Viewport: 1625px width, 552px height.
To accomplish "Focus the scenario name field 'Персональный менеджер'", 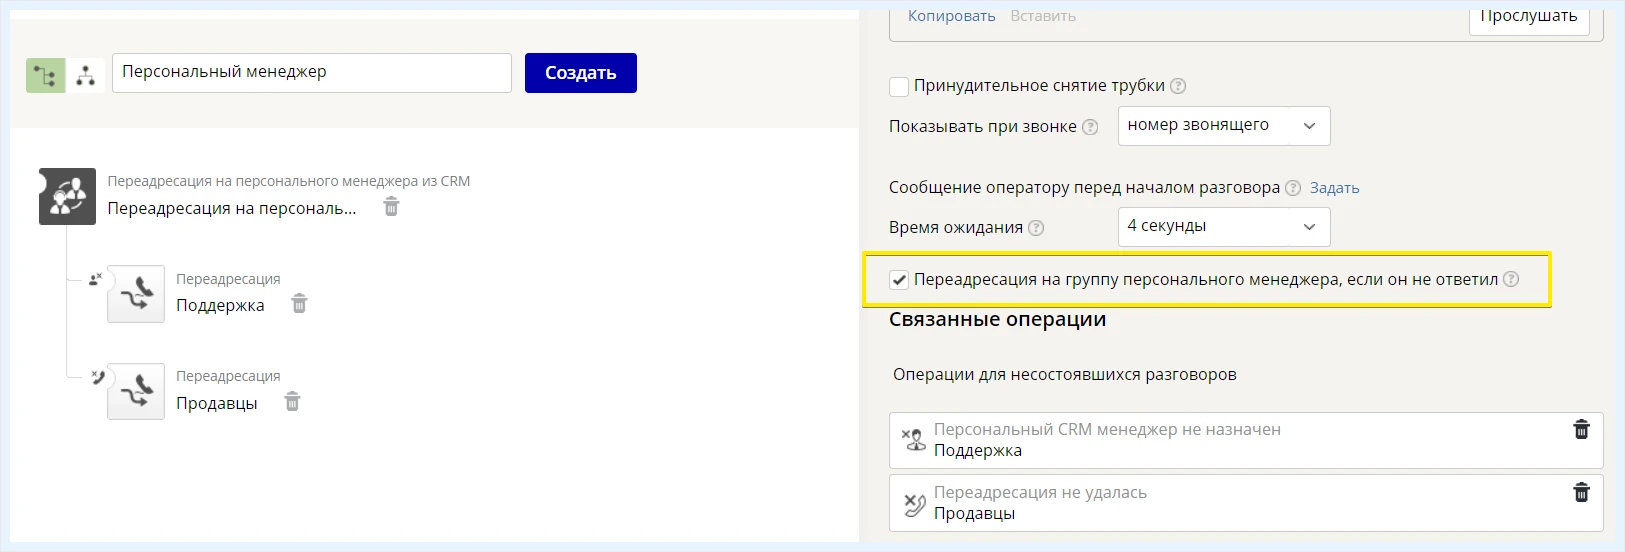I will click(312, 73).
